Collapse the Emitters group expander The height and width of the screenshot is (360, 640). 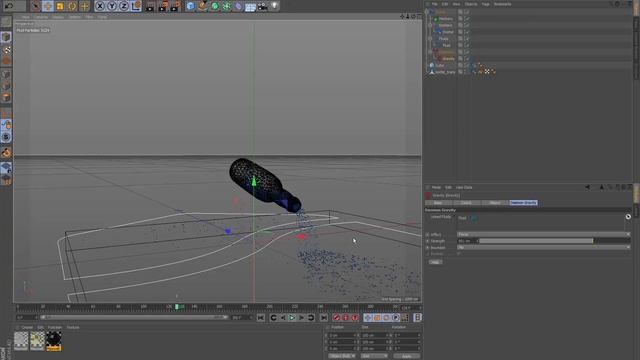coord(430,25)
